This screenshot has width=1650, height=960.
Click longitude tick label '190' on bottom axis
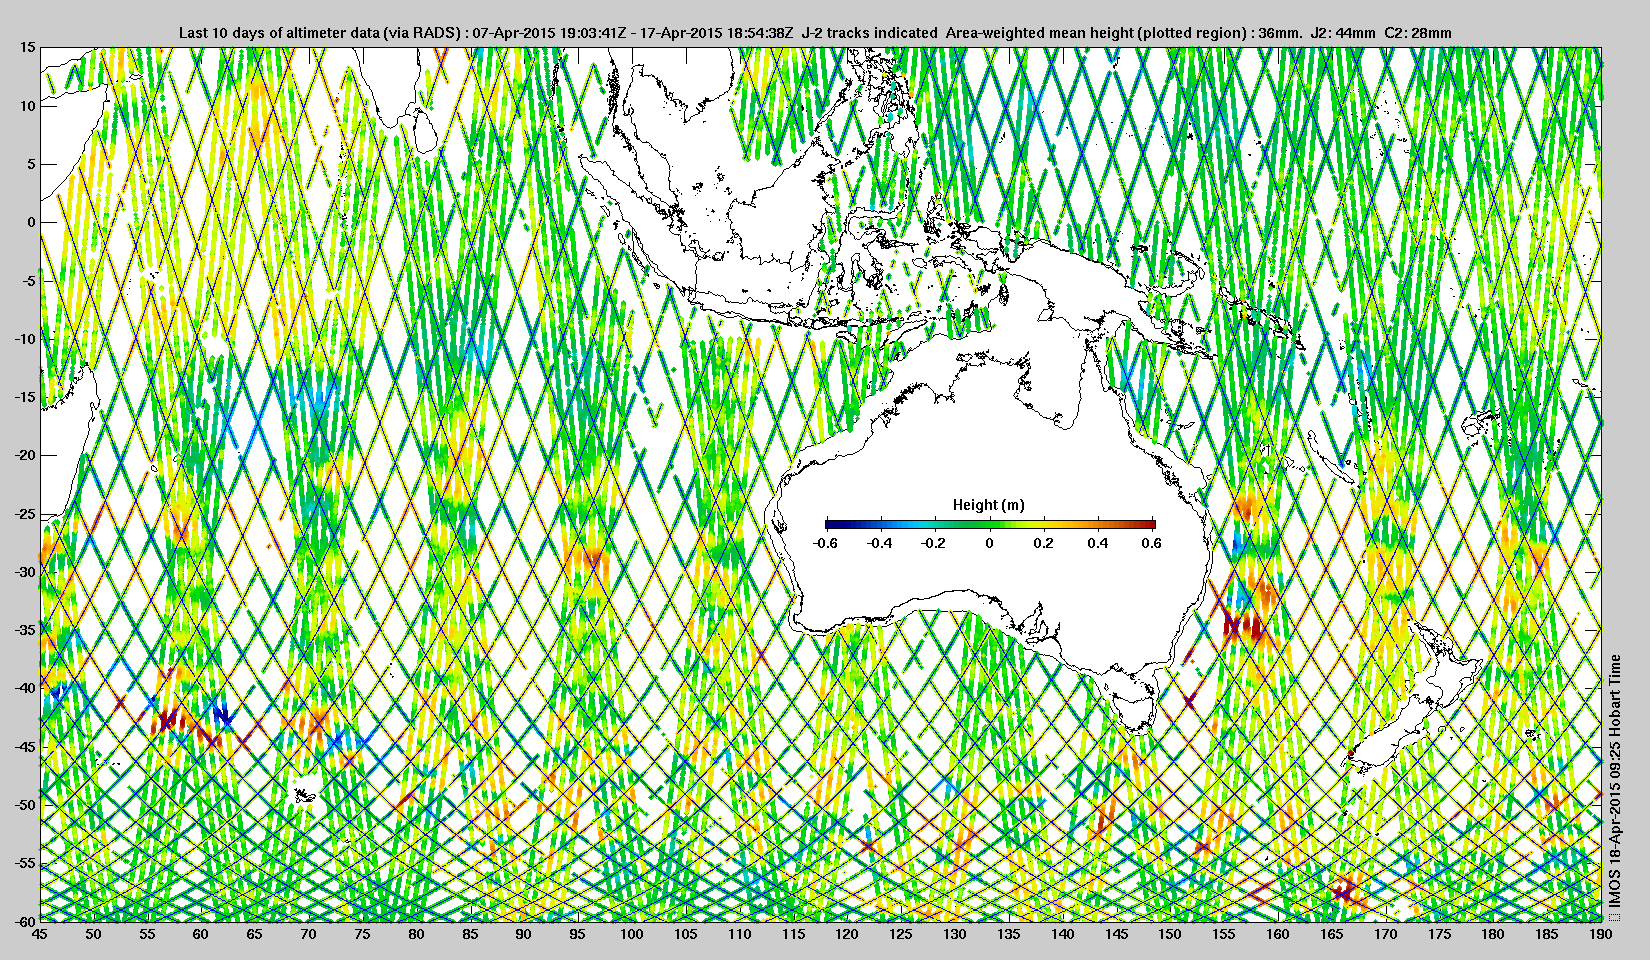click(x=1600, y=934)
